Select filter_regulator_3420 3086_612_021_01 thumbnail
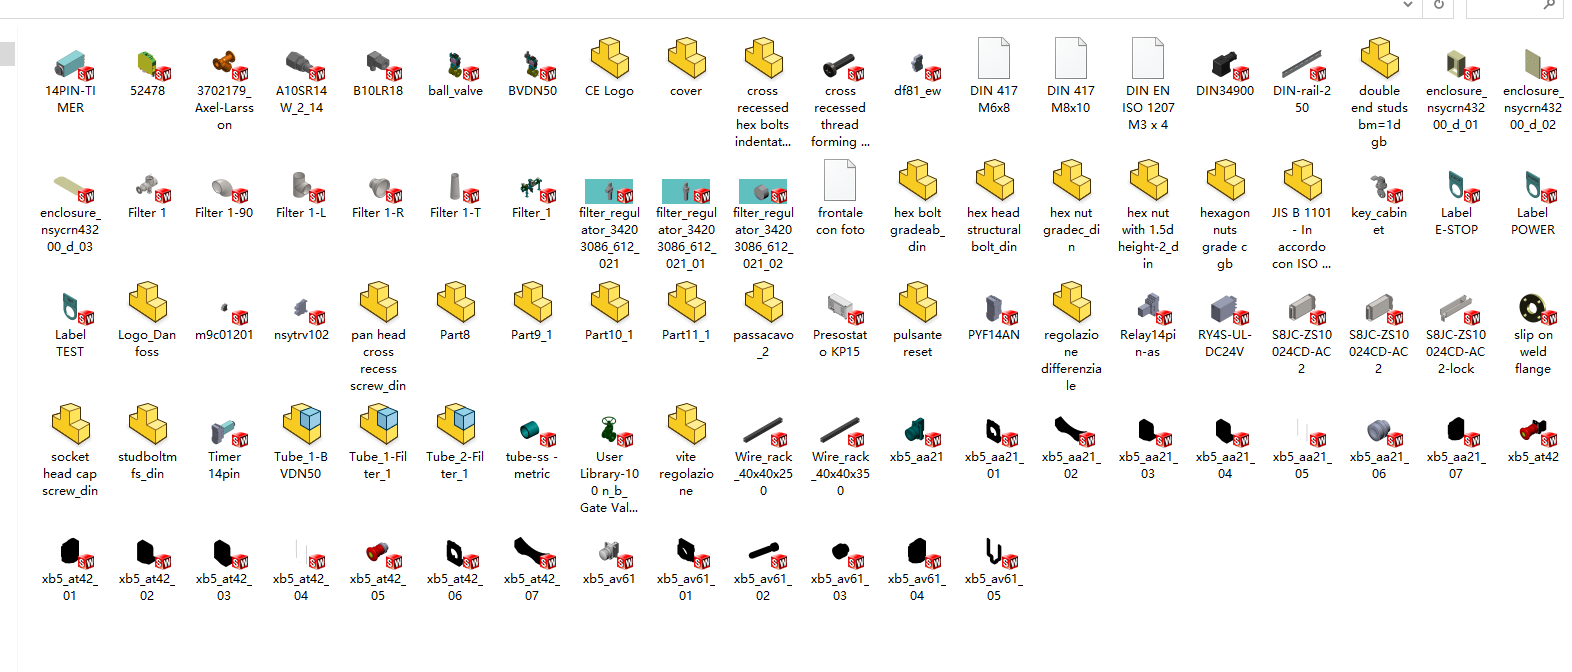 click(x=686, y=191)
